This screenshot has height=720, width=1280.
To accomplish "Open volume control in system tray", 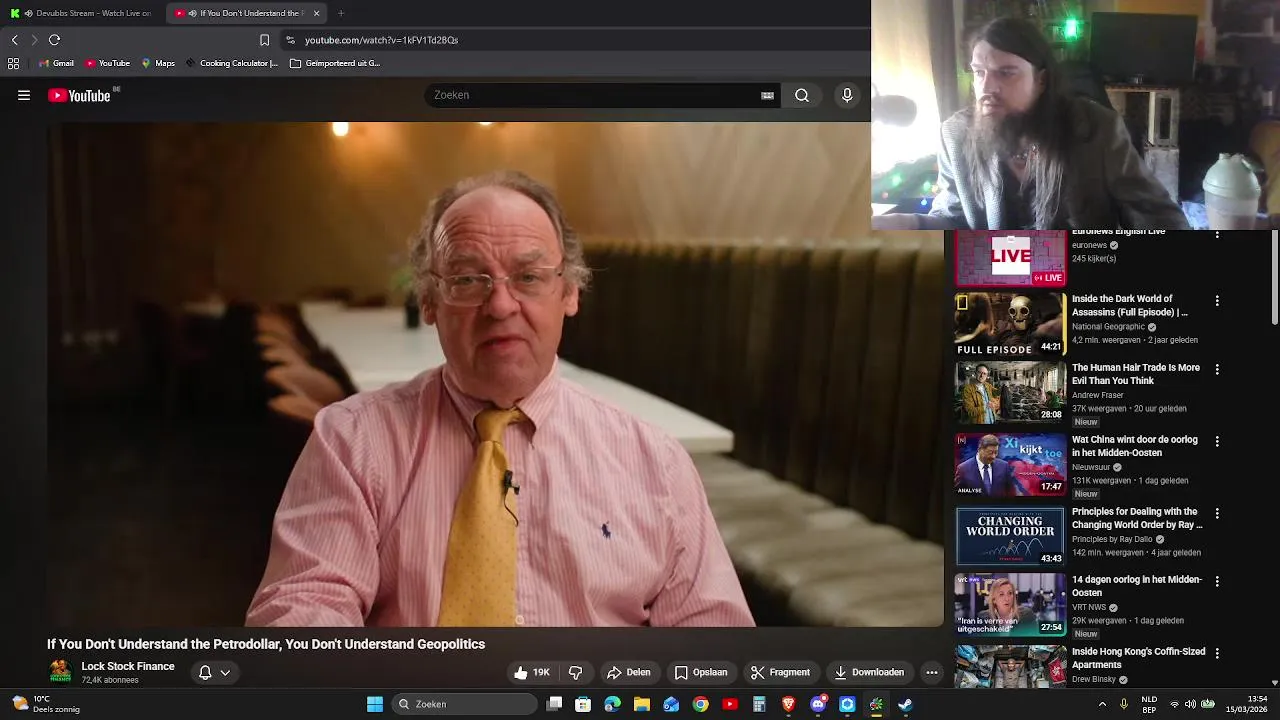I will click(x=1192, y=705).
